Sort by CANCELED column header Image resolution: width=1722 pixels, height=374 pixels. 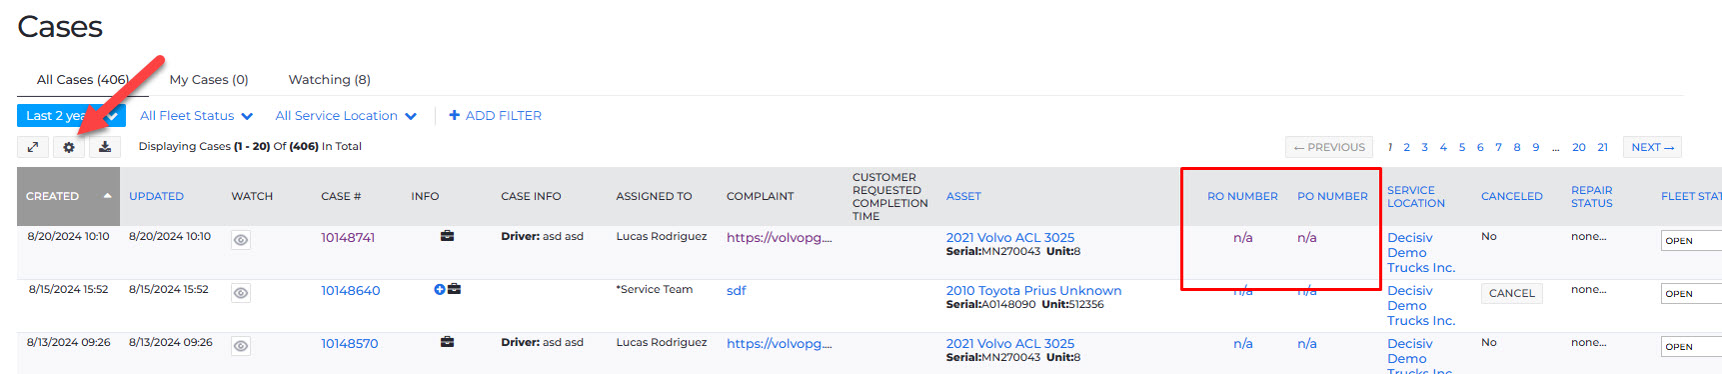tap(1511, 196)
